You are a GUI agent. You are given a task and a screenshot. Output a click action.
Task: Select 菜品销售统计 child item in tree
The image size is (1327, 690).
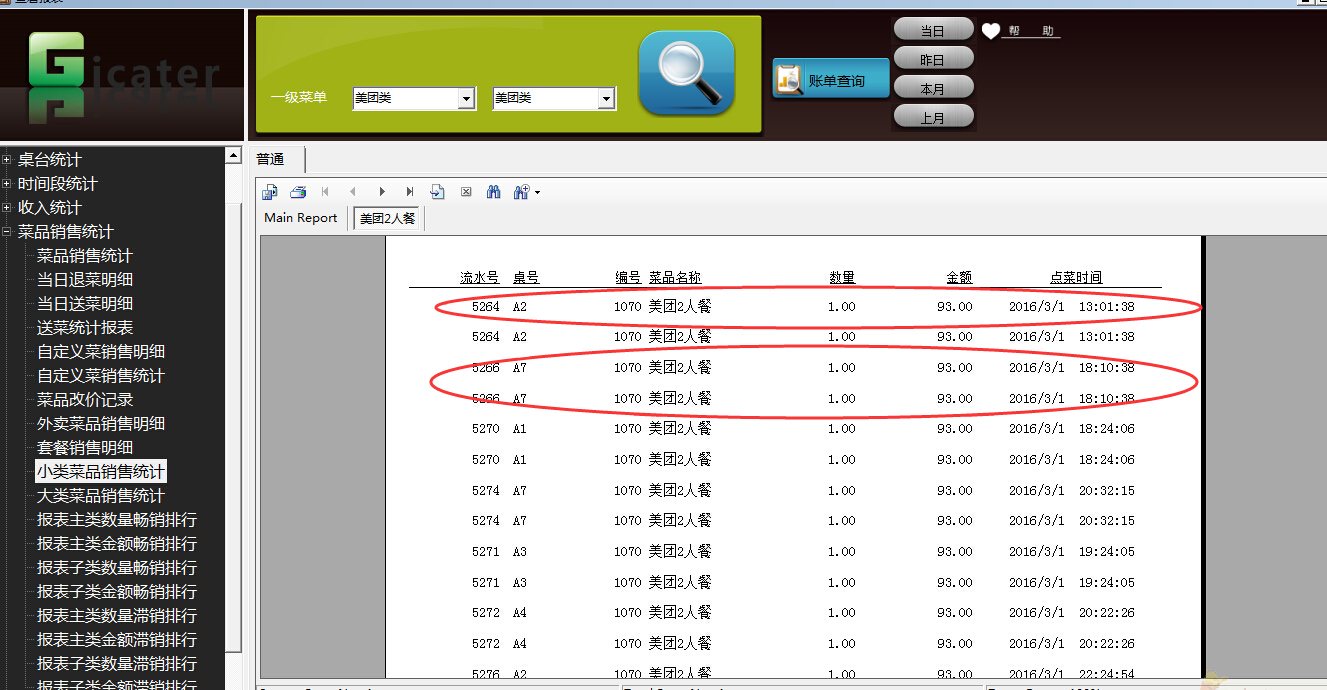[85, 256]
